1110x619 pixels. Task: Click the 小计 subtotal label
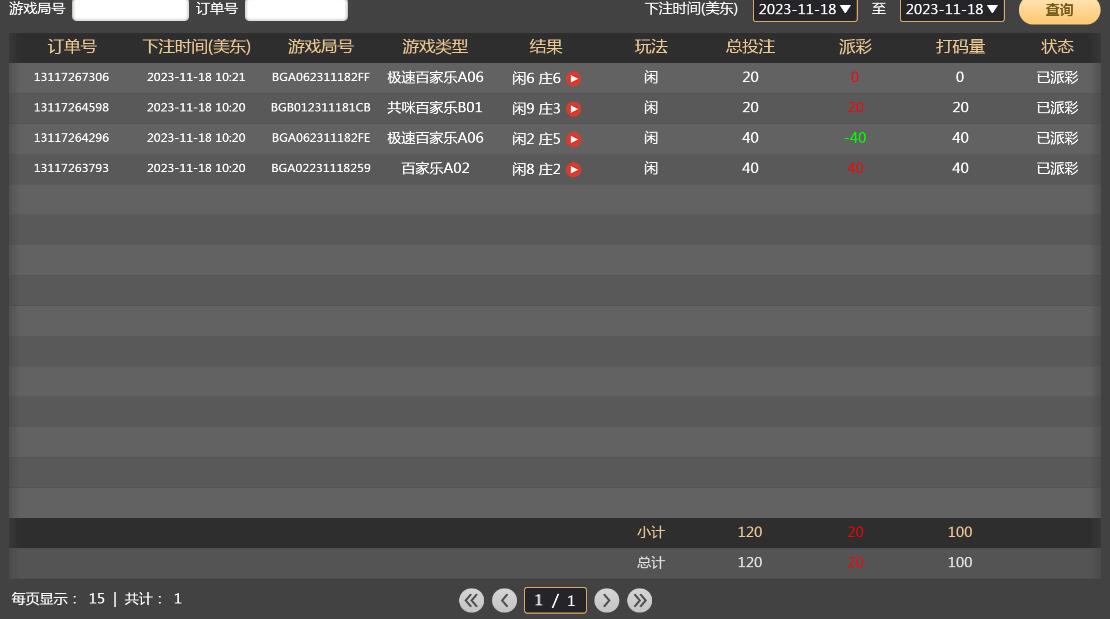click(x=651, y=533)
